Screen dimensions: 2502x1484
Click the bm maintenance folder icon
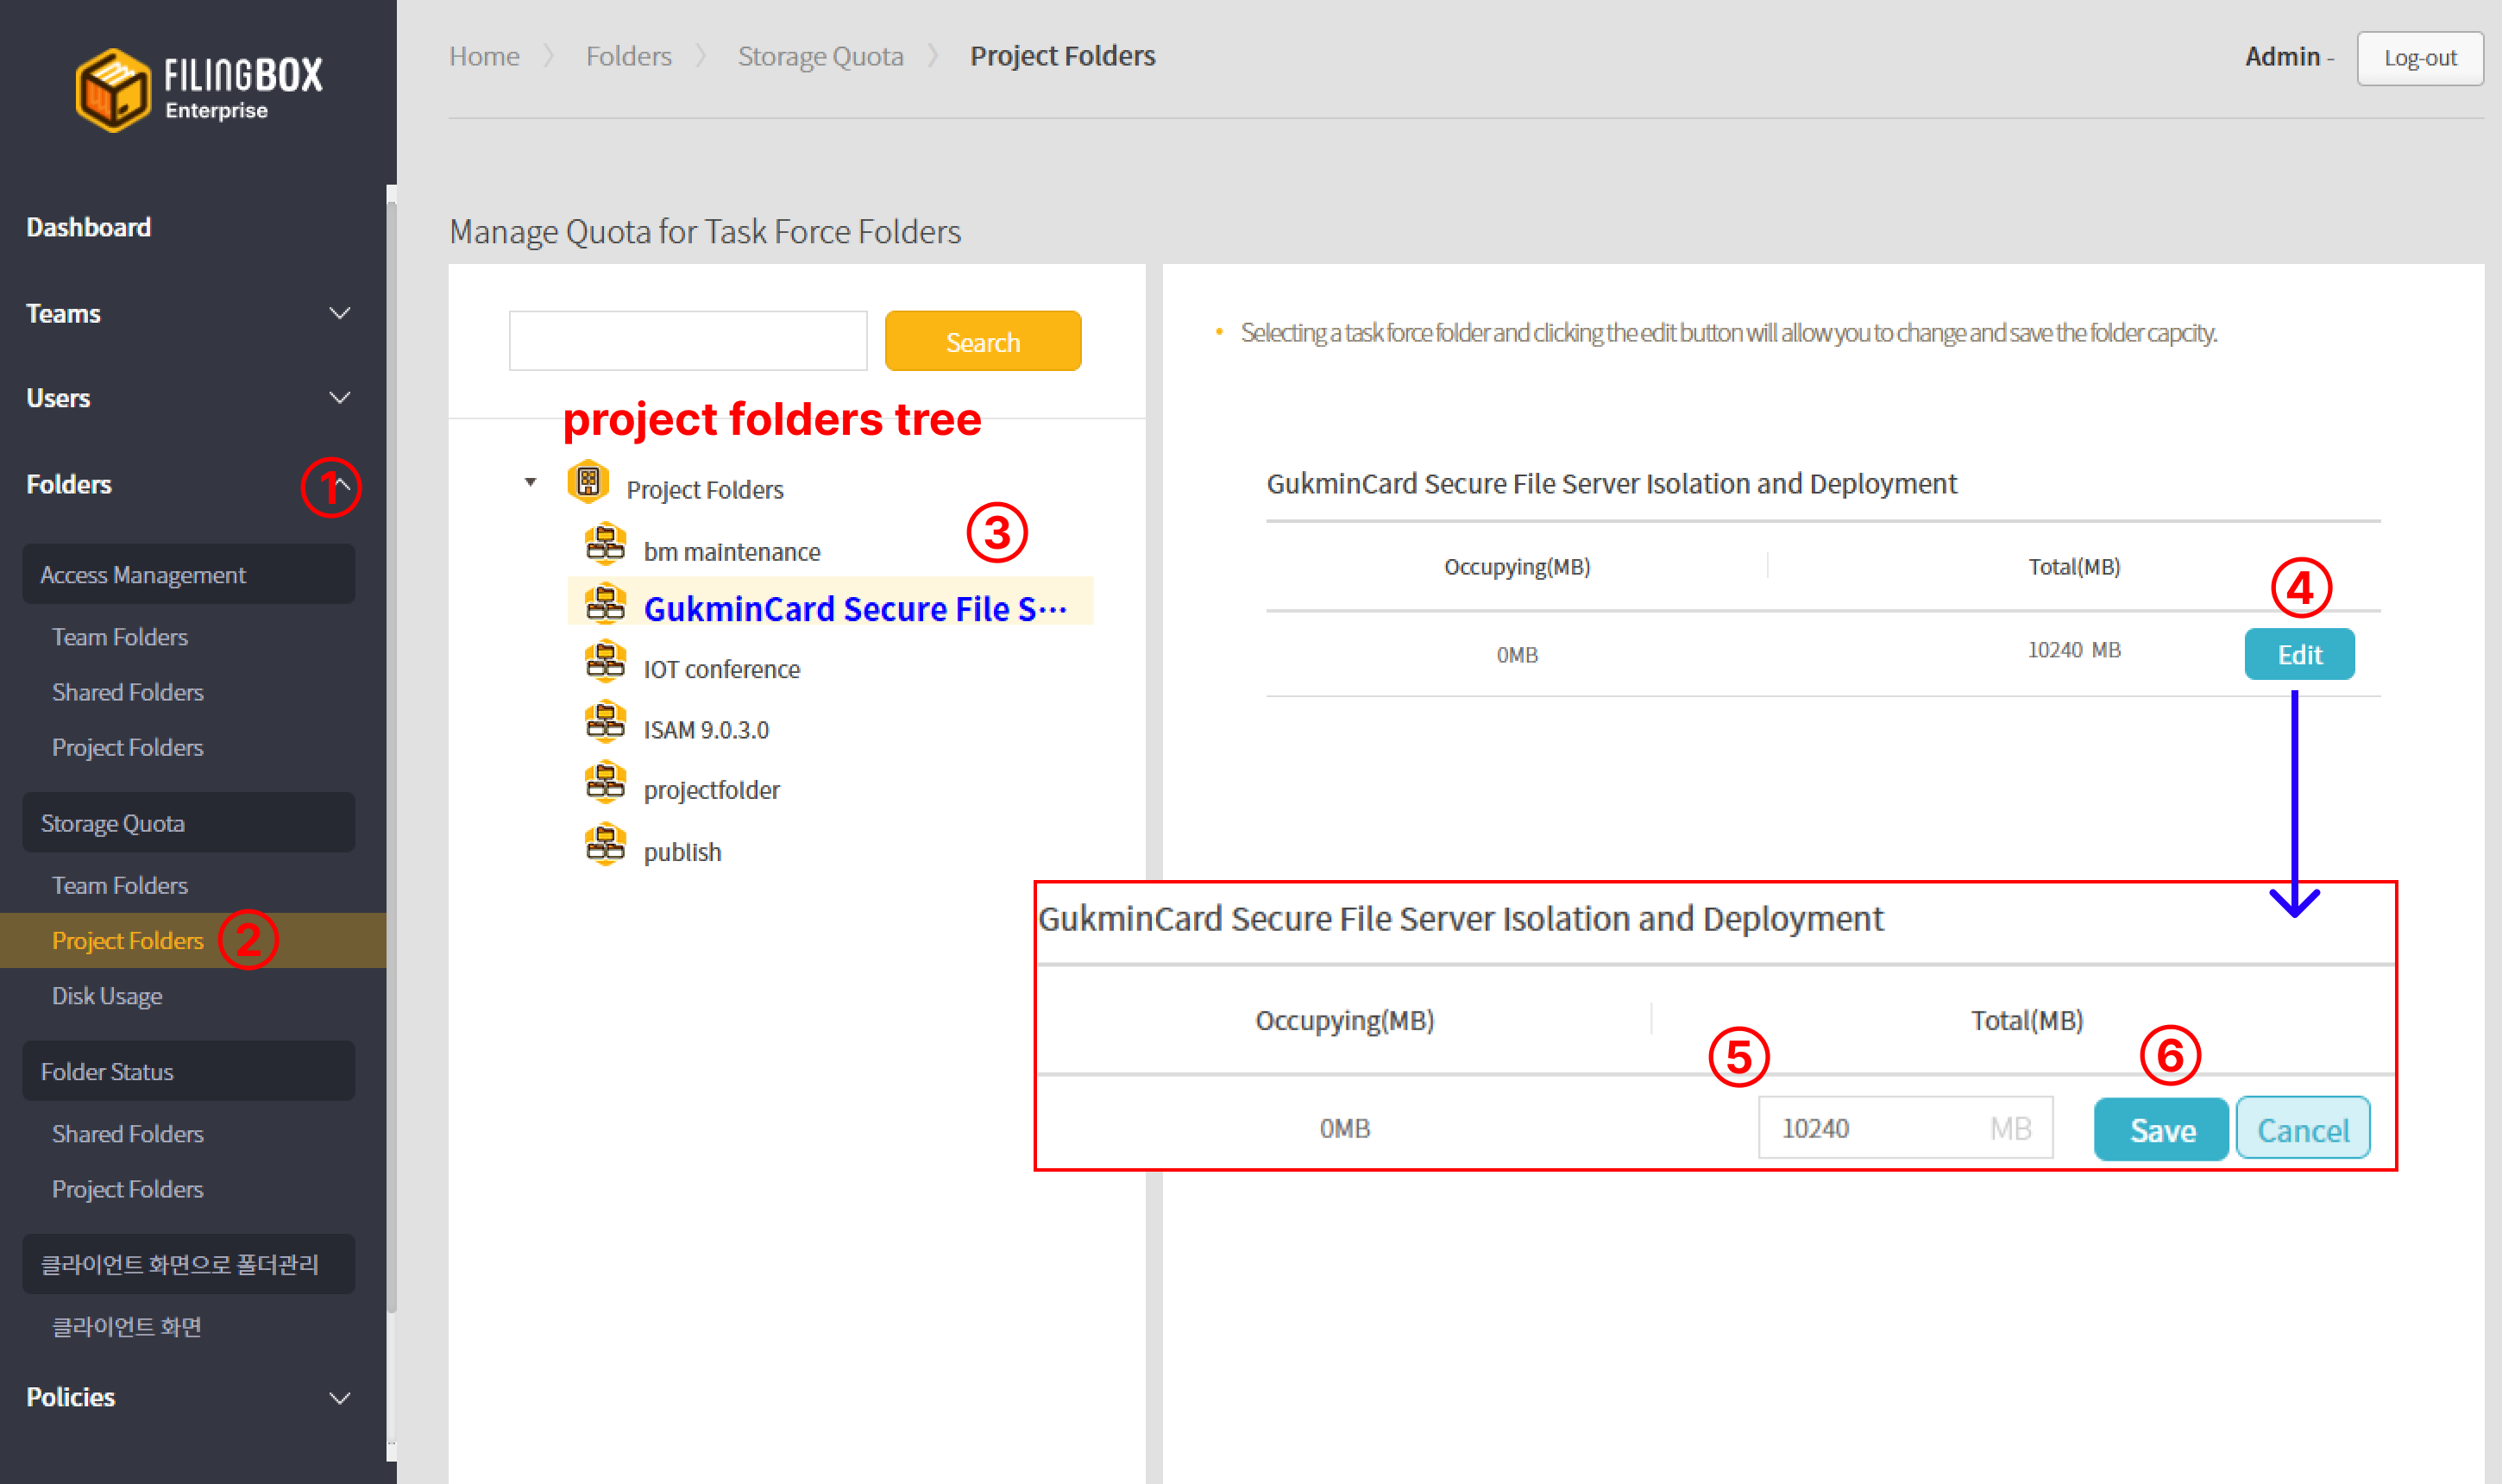(x=605, y=546)
